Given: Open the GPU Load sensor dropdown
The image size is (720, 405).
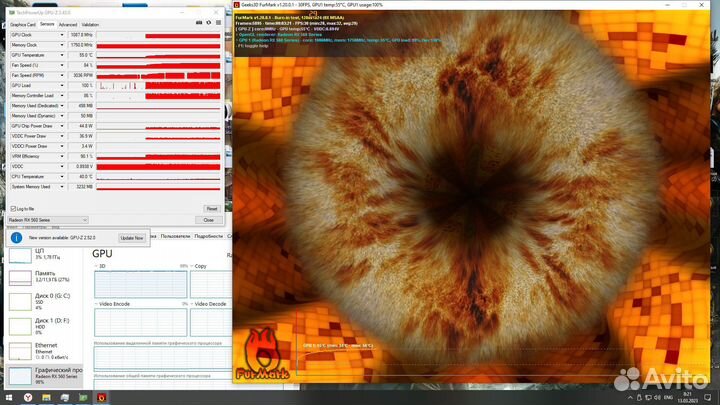Looking at the screenshot, I should (62, 85).
